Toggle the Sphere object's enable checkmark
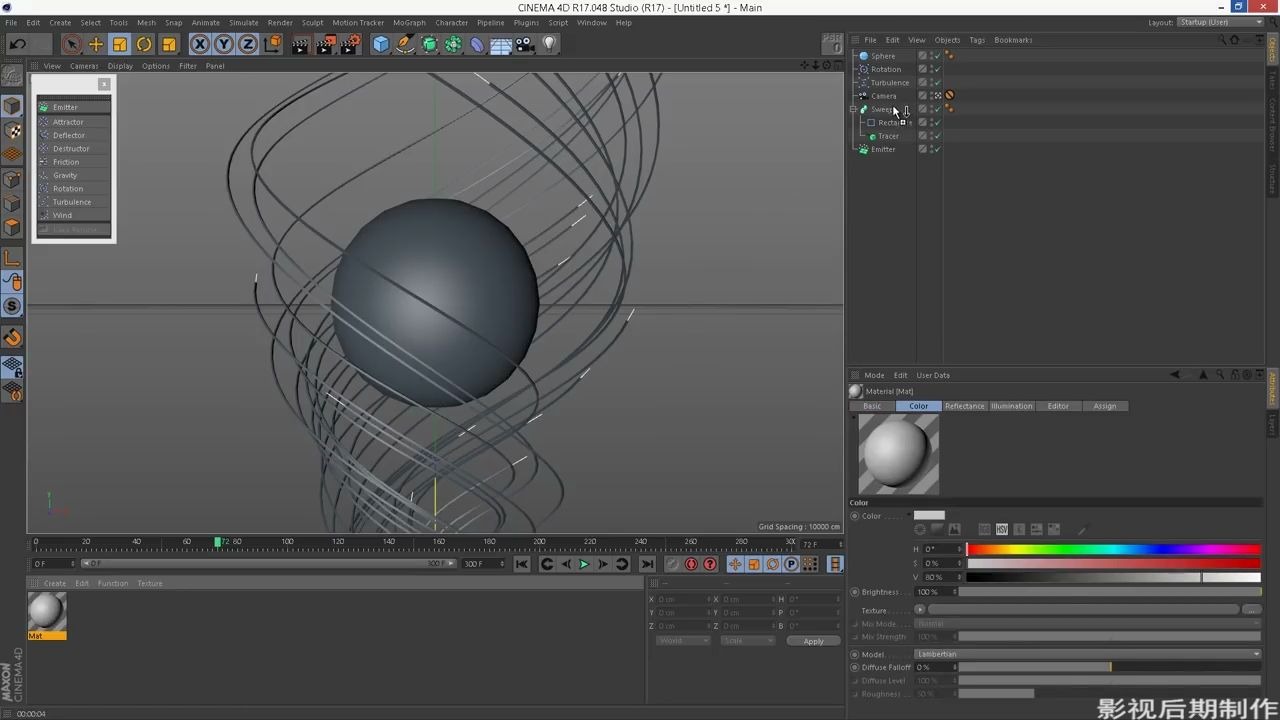1280x720 pixels. pos(937,56)
